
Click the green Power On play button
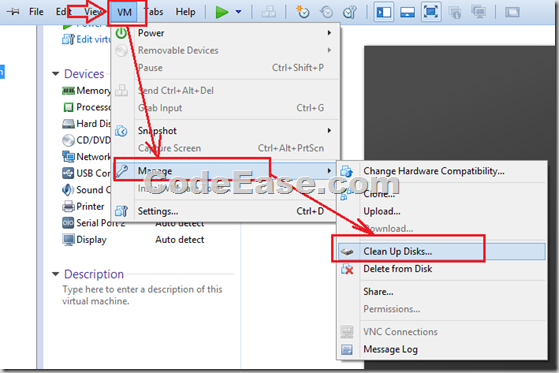[222, 12]
